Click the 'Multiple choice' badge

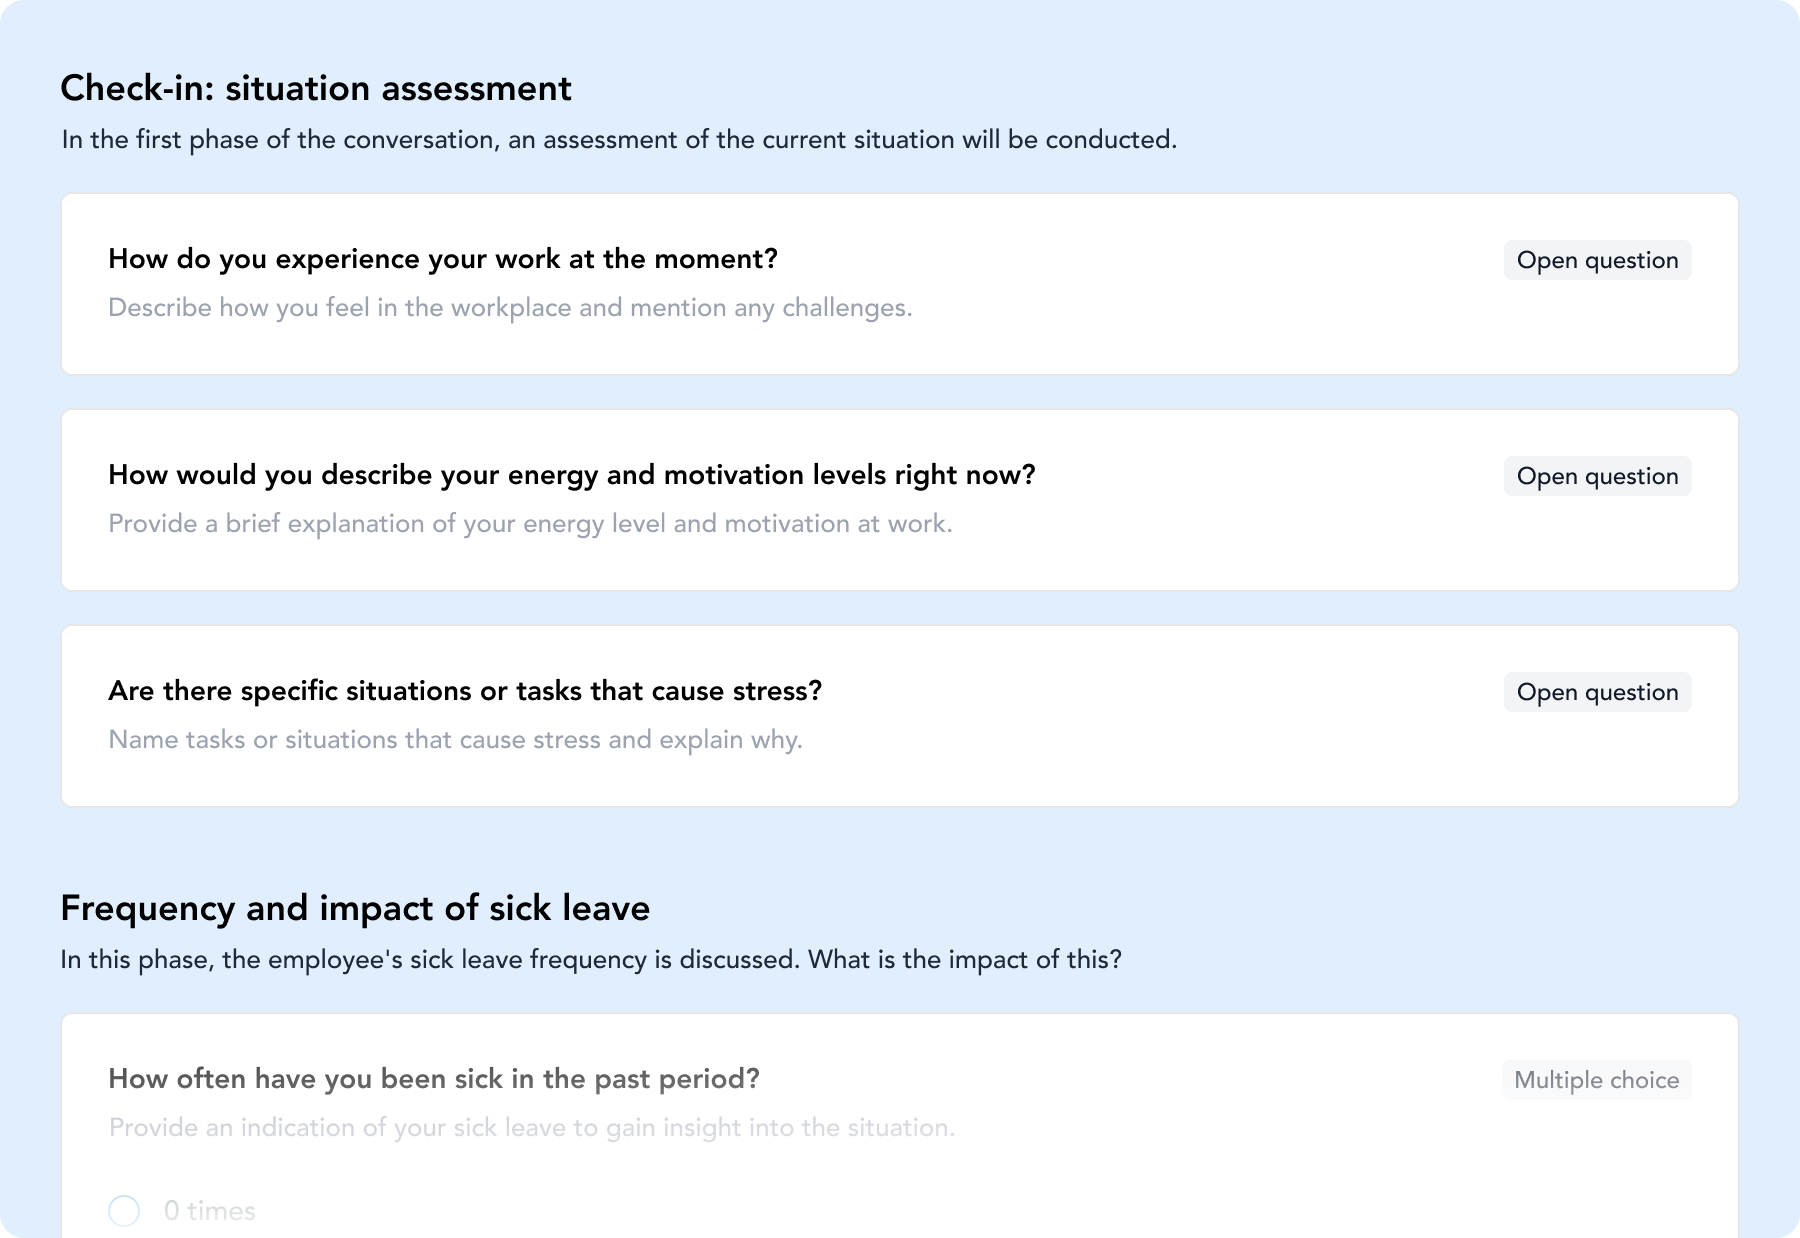[1596, 1080]
